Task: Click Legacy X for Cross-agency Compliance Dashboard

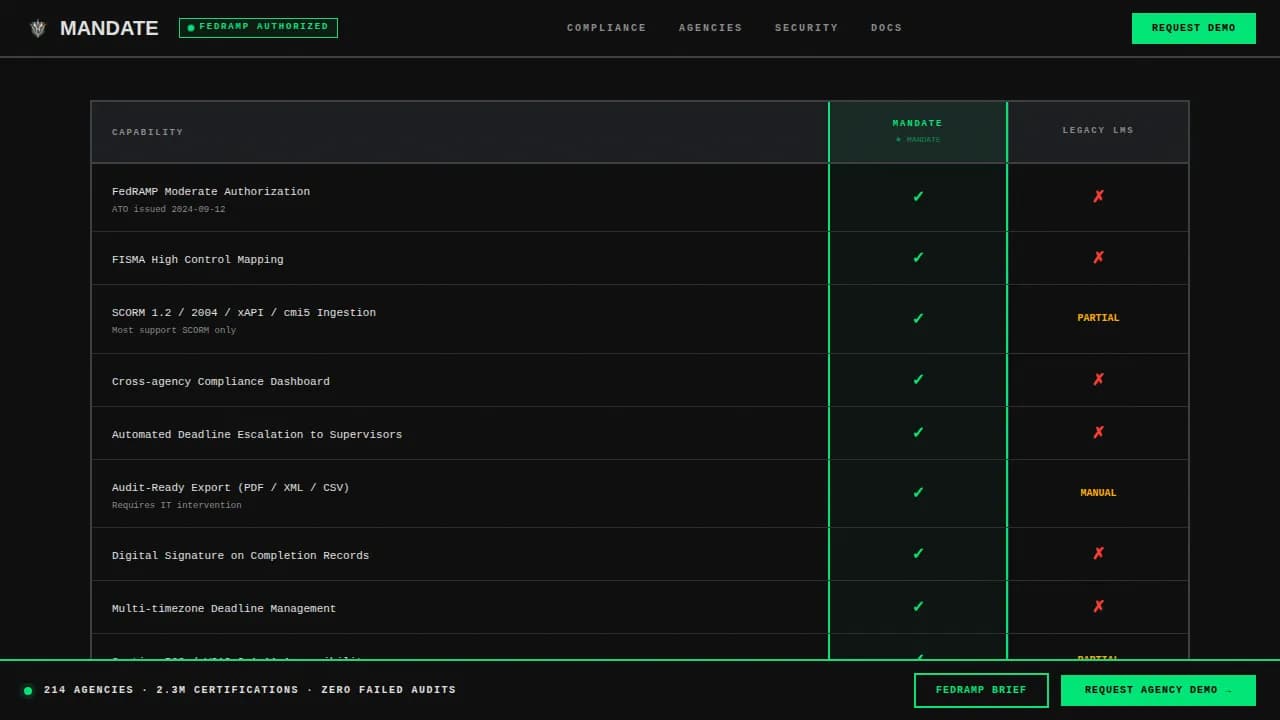Action: (1098, 380)
